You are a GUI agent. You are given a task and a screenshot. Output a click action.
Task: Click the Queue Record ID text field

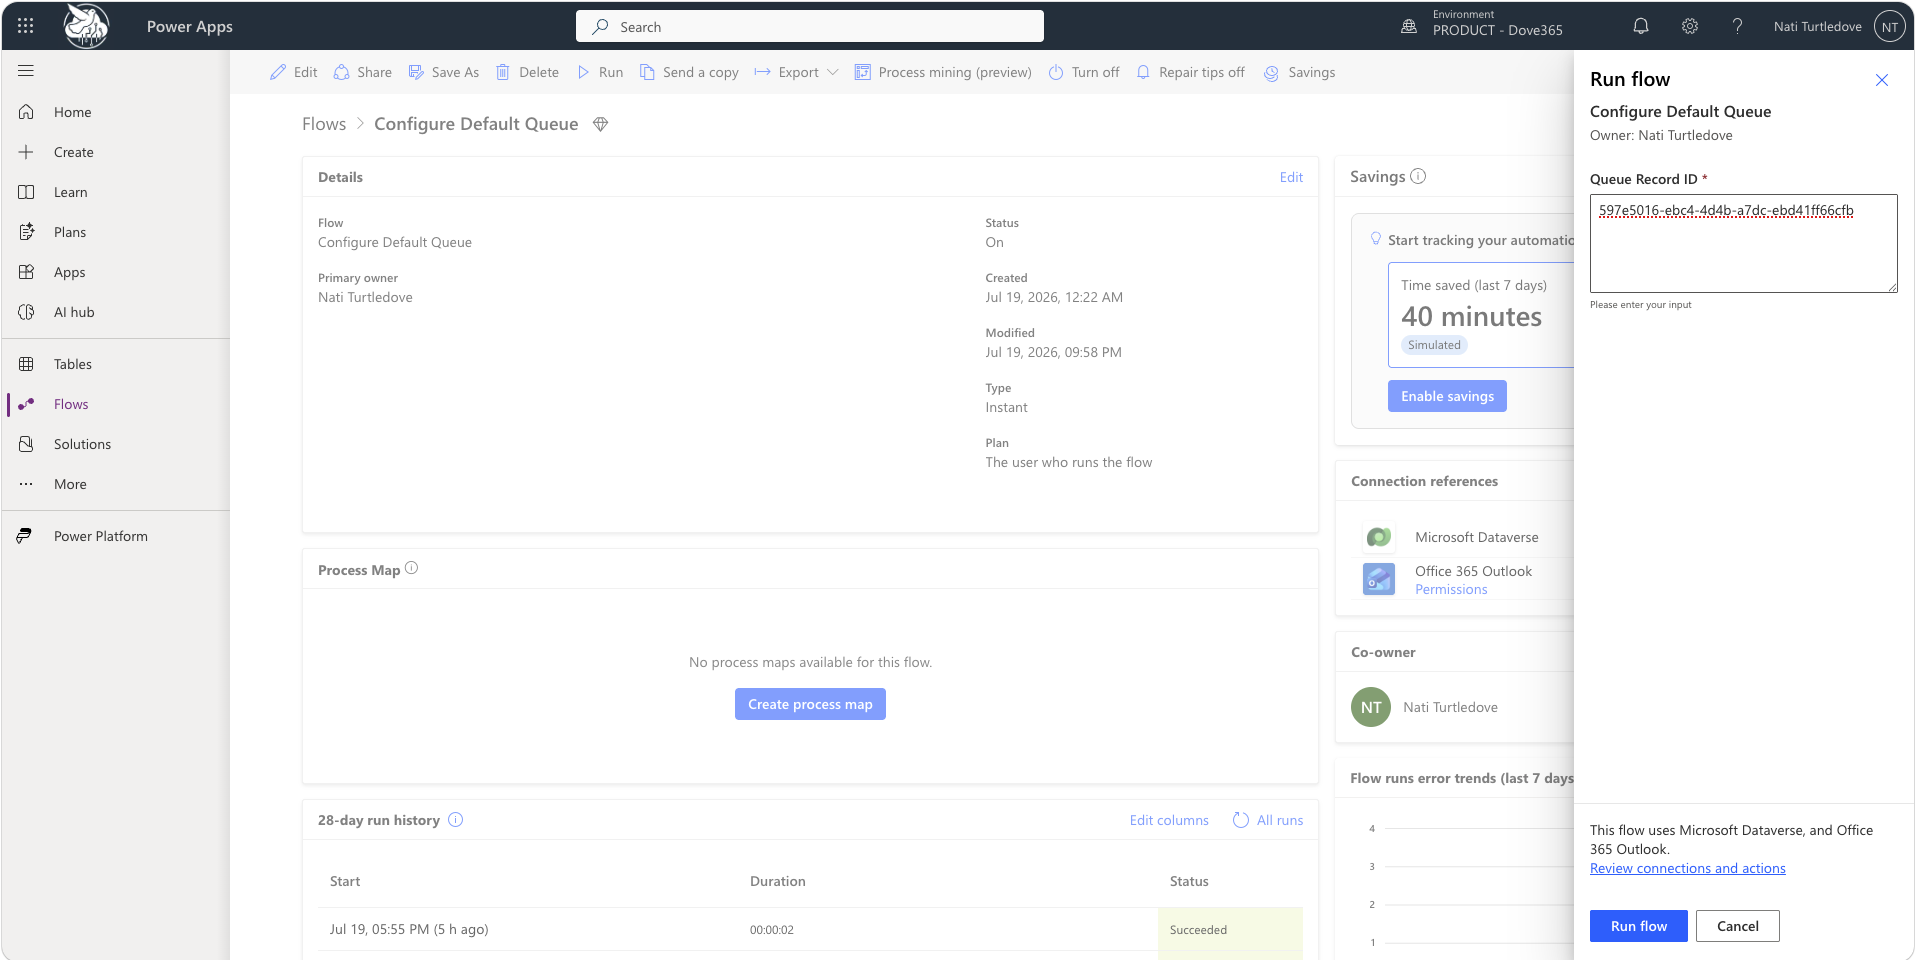tap(1744, 243)
